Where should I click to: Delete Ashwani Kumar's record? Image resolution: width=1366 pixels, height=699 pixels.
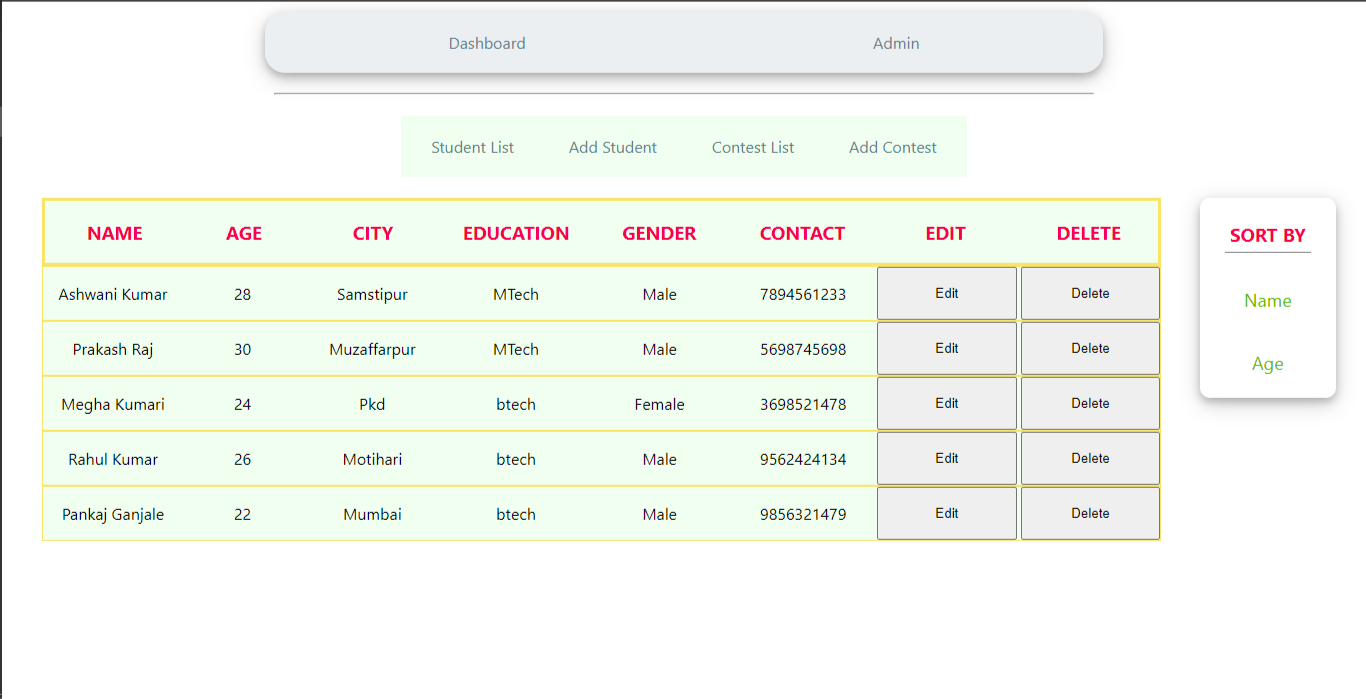click(x=1089, y=292)
